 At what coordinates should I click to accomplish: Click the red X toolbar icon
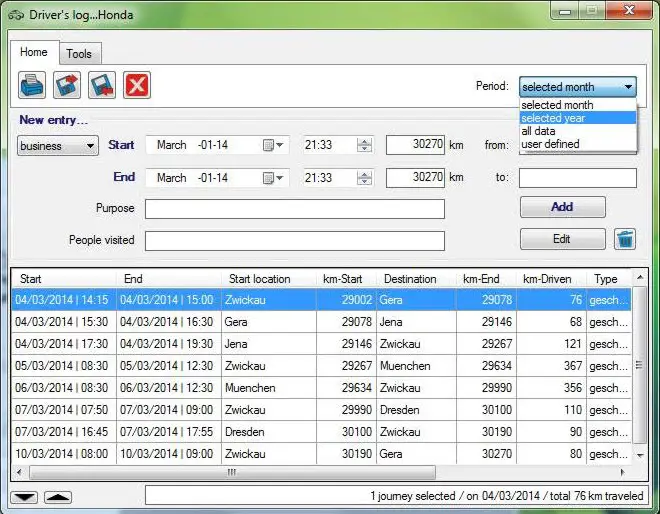coord(137,85)
